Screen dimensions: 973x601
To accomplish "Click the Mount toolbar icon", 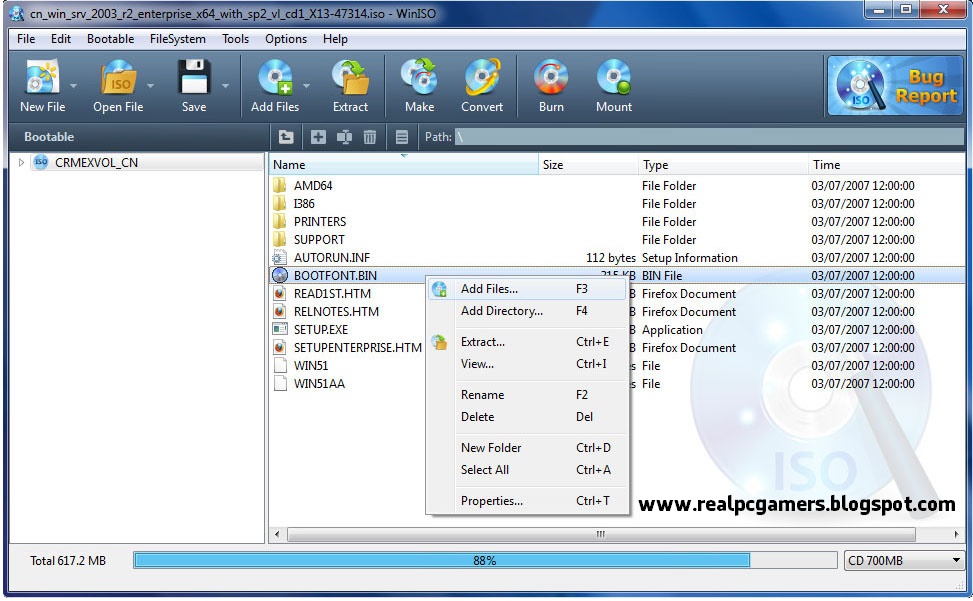I will pyautogui.click(x=614, y=77).
